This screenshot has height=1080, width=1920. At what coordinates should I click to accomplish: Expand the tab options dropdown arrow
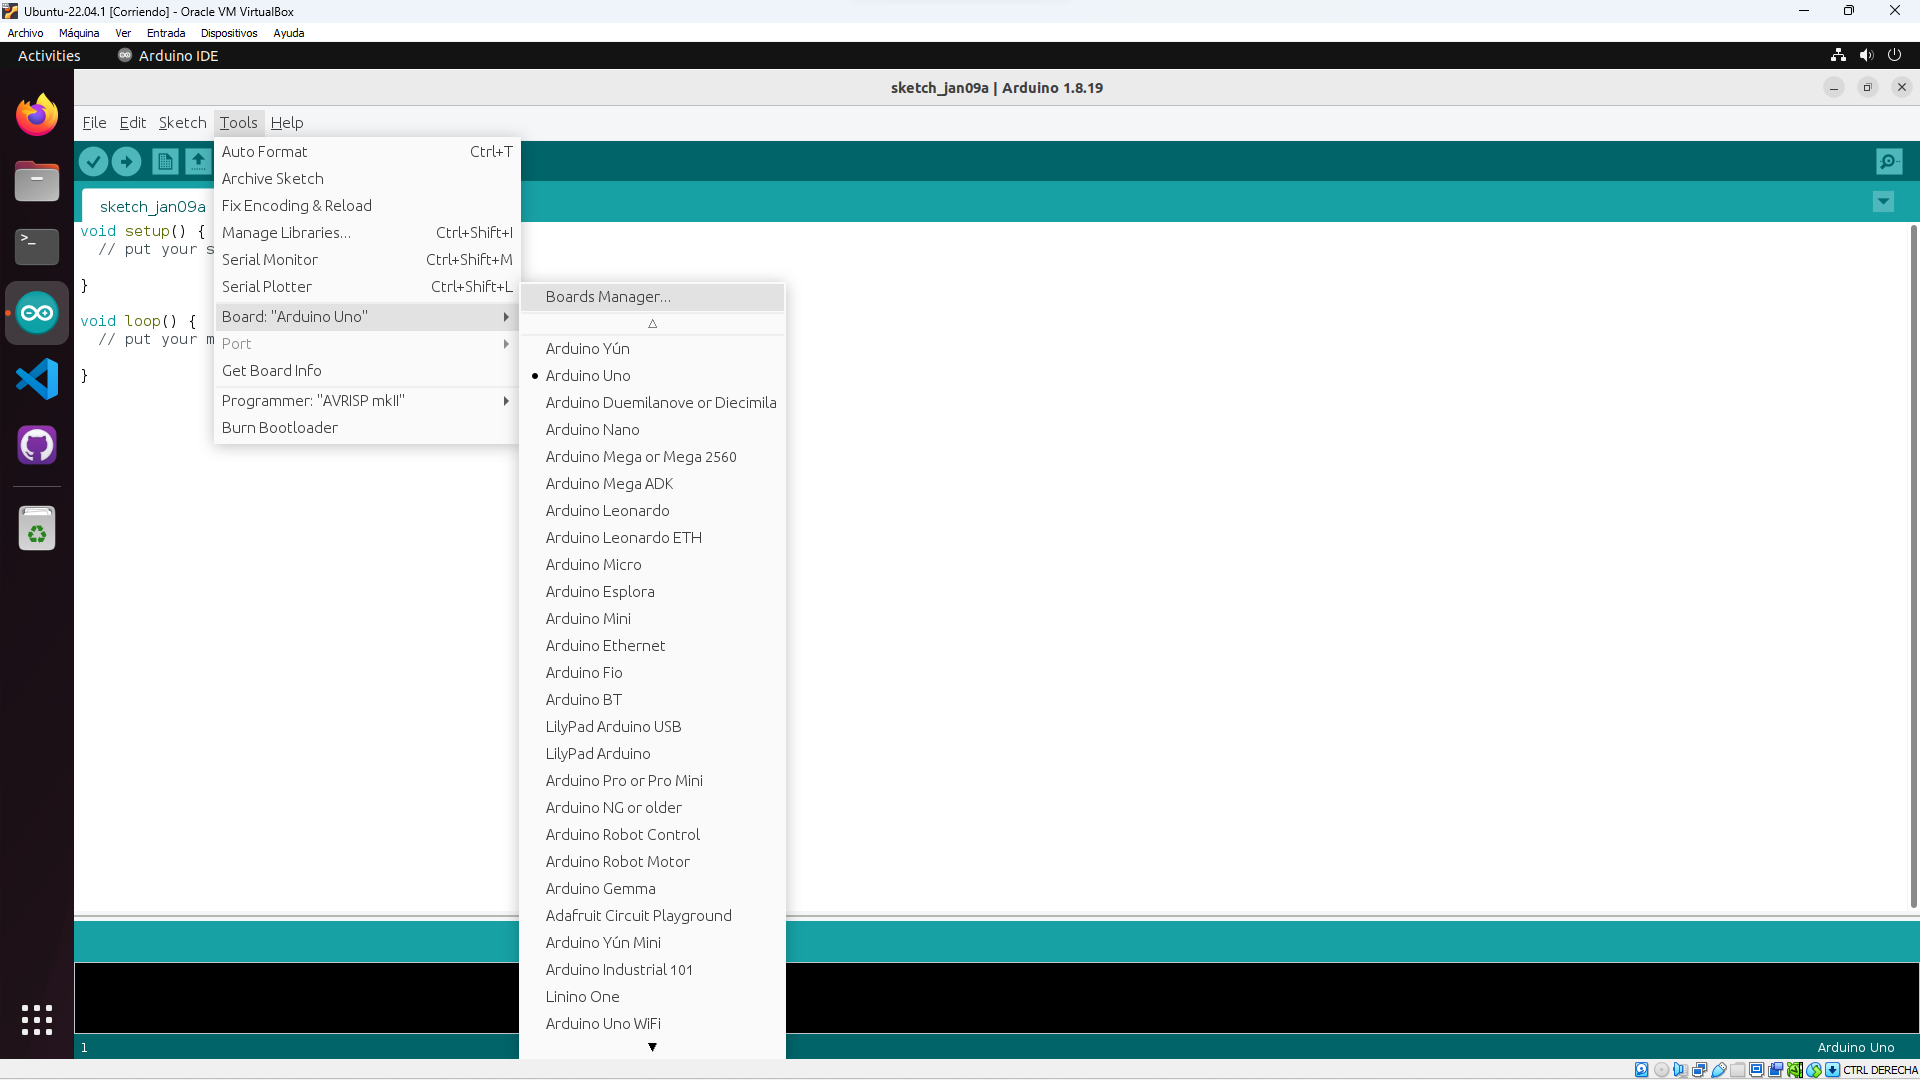(1883, 202)
